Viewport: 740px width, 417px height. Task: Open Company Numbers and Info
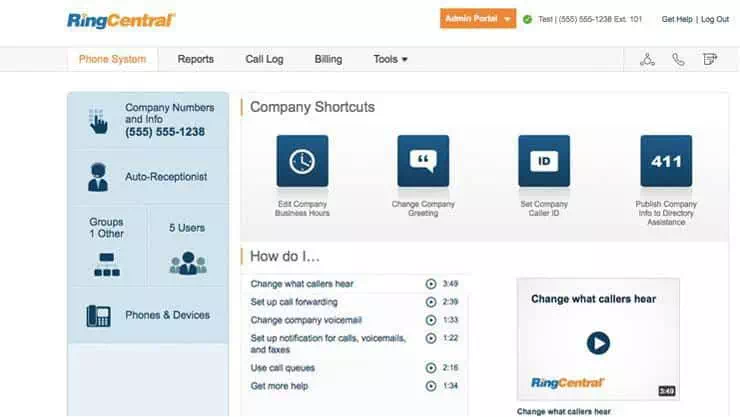(x=148, y=120)
